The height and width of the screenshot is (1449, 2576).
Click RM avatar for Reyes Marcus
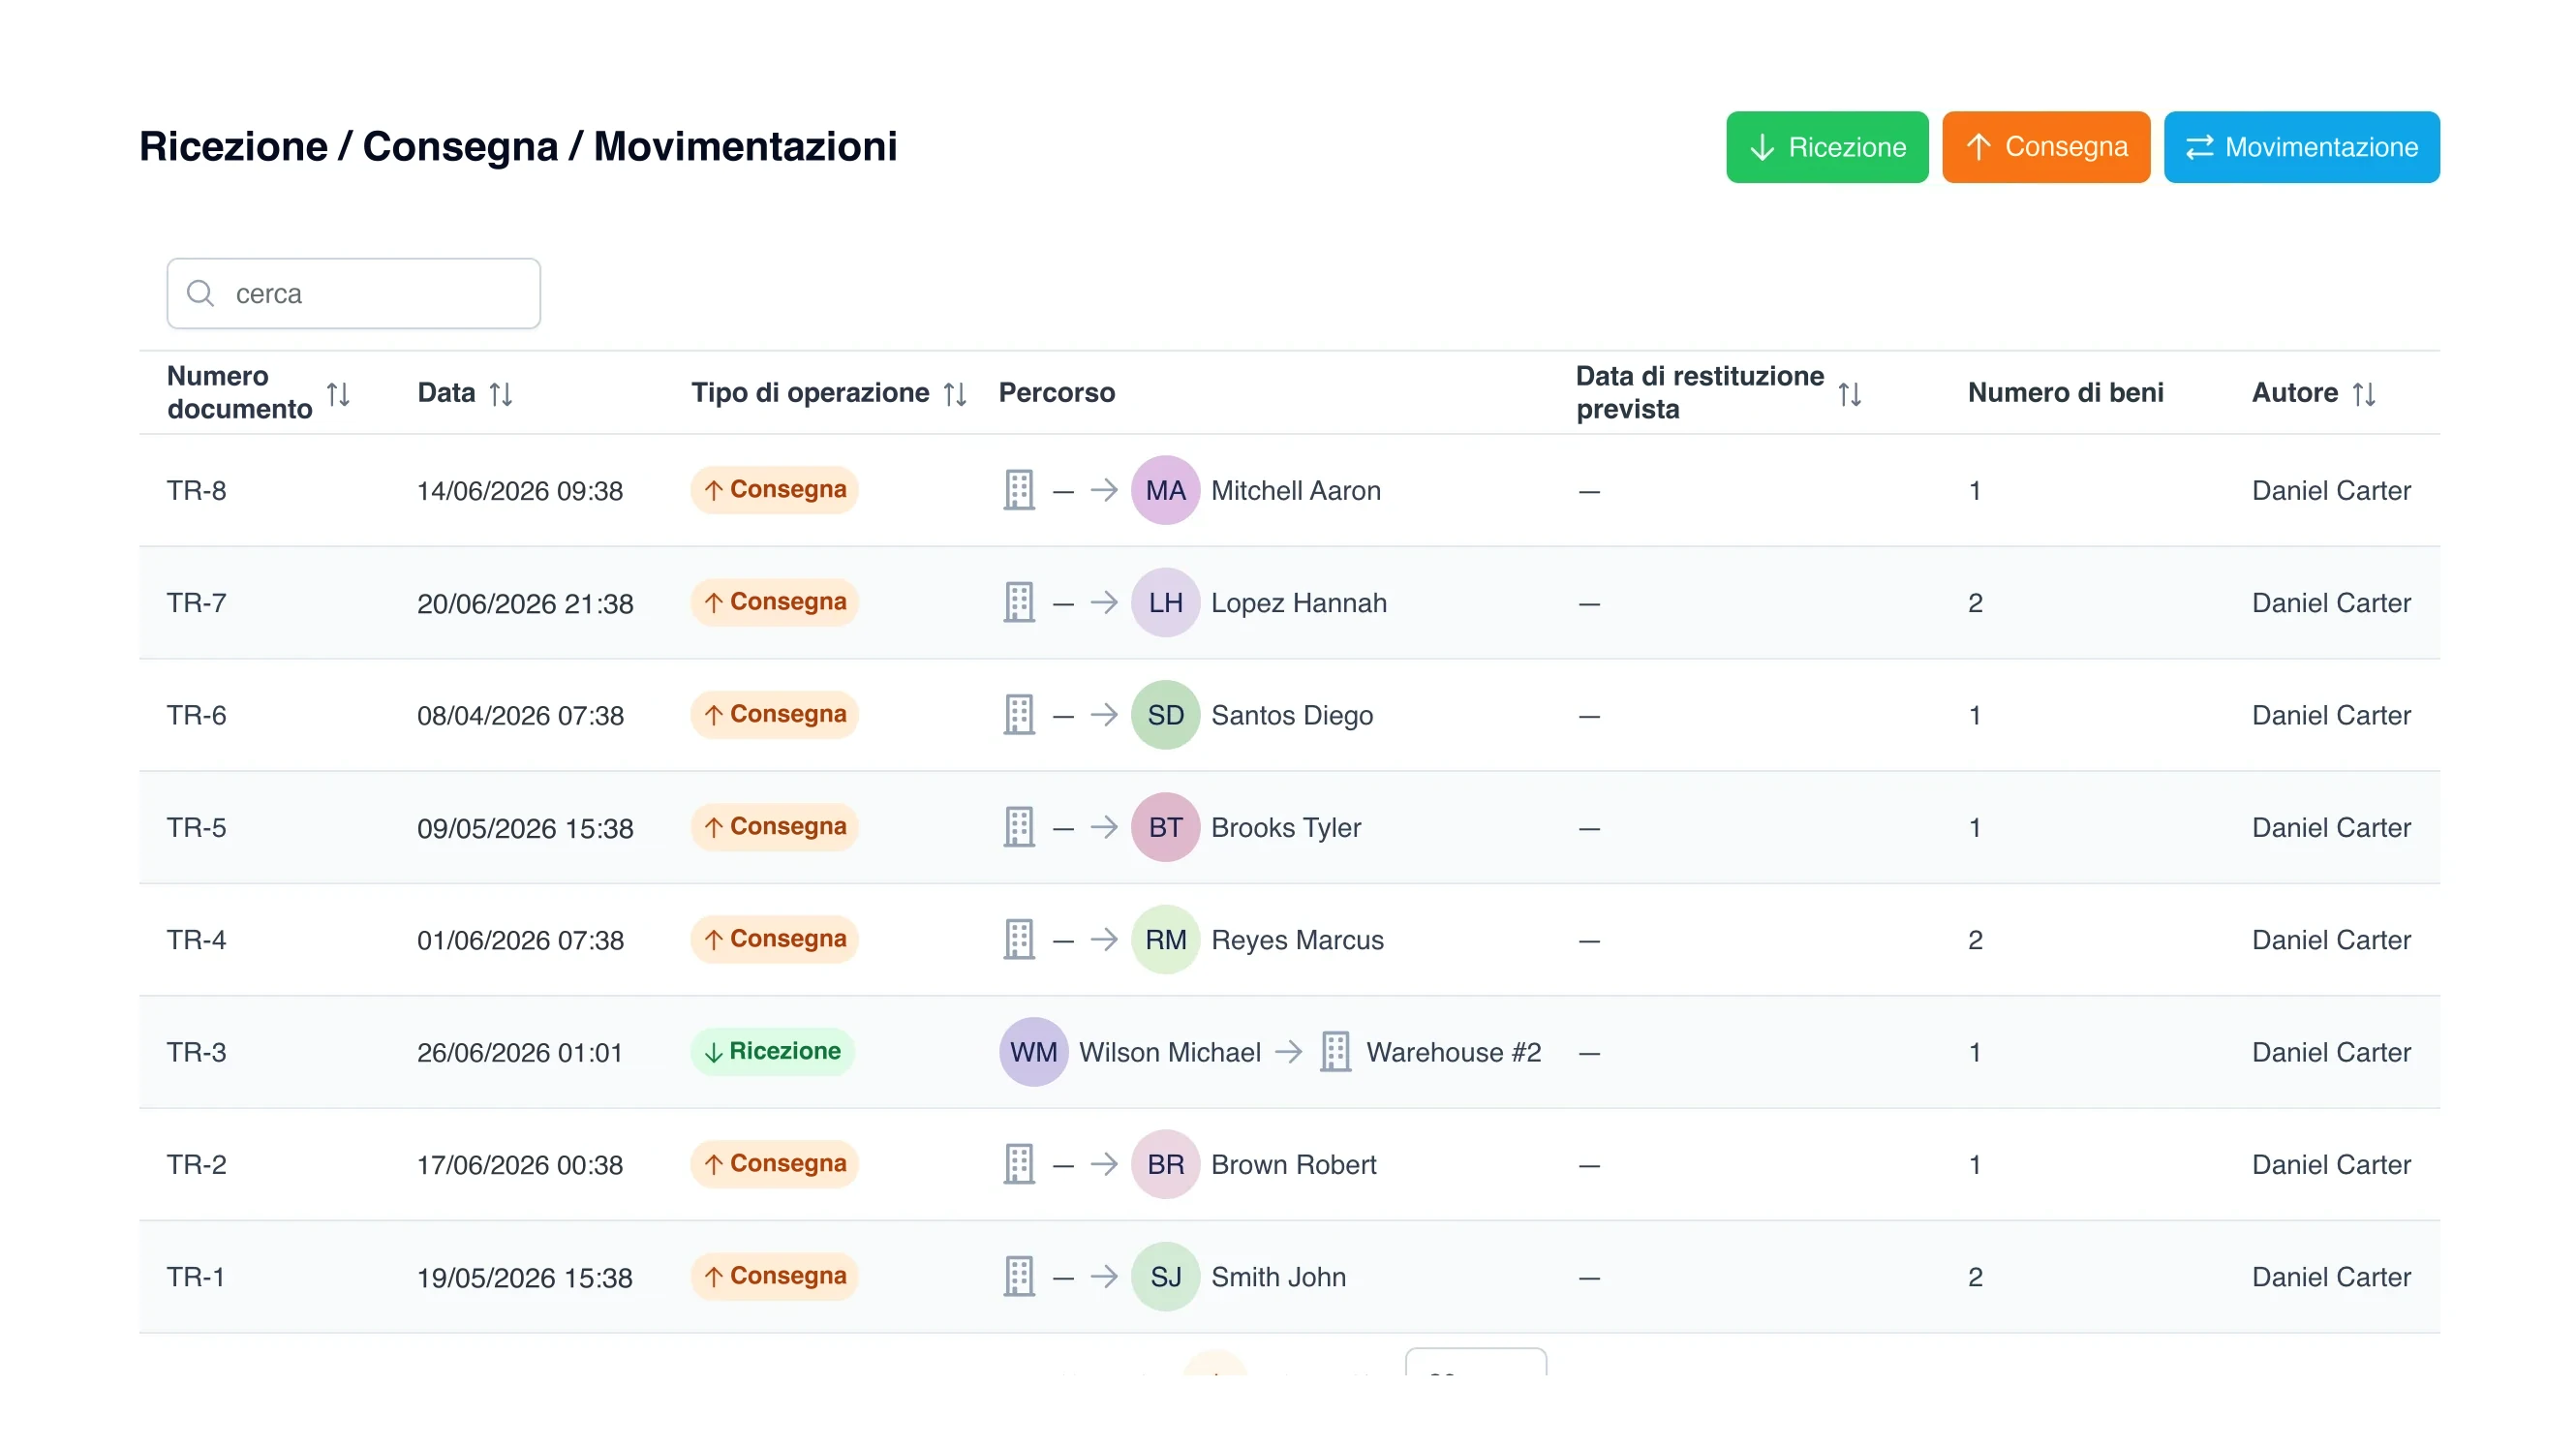click(1165, 939)
